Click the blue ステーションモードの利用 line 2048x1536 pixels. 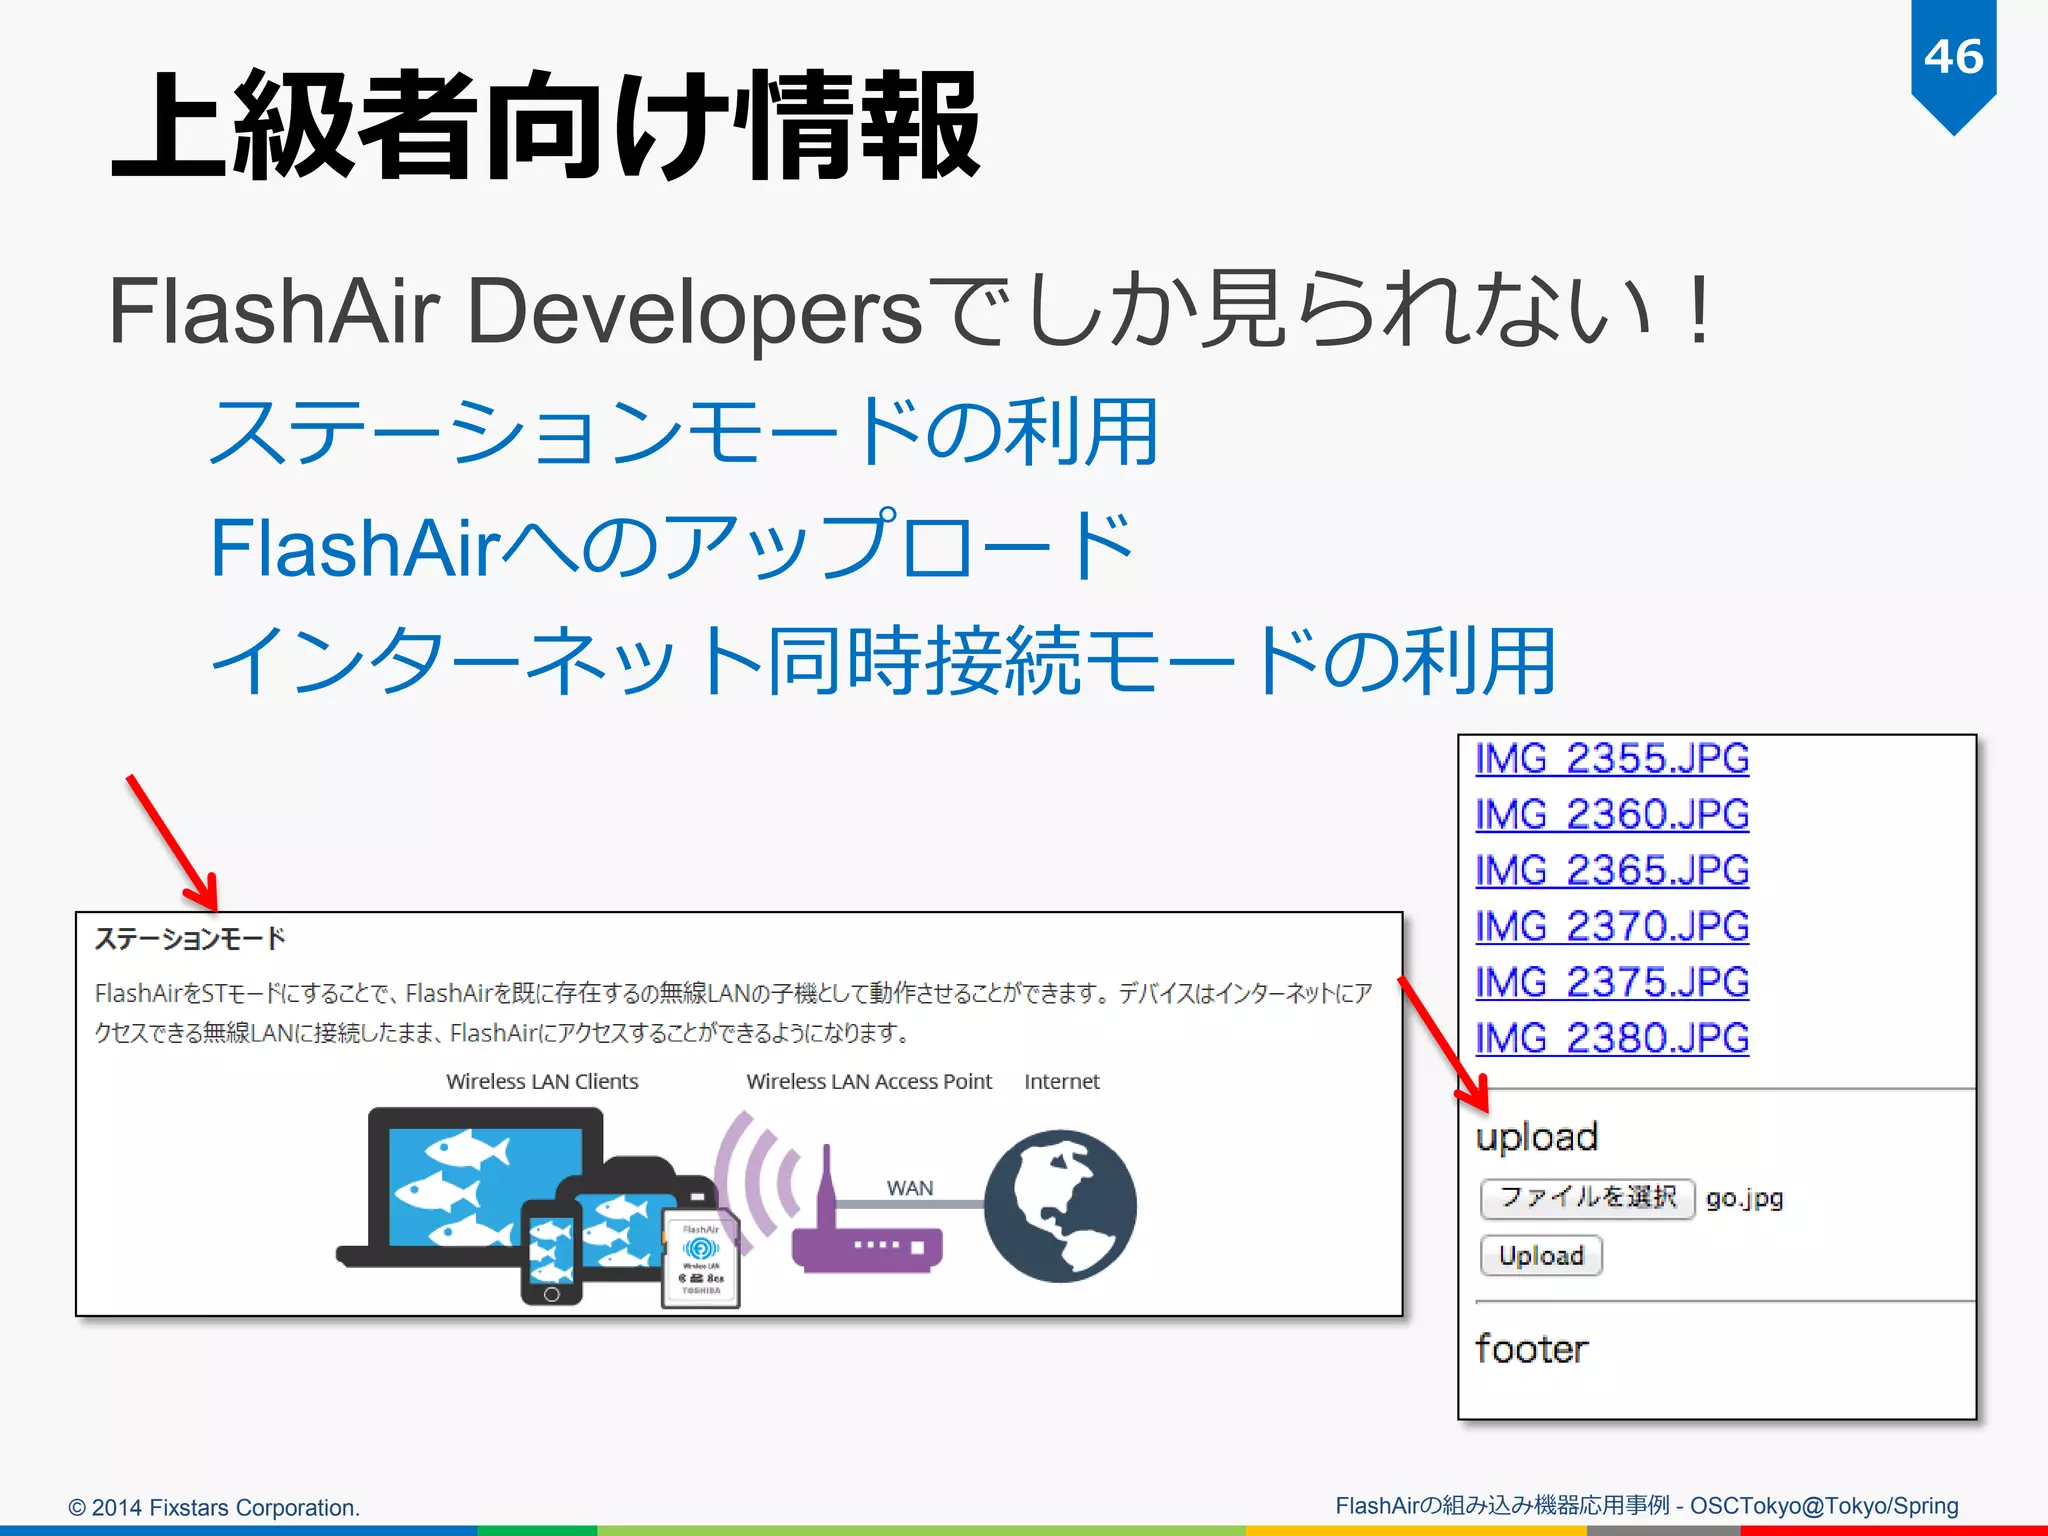(684, 431)
